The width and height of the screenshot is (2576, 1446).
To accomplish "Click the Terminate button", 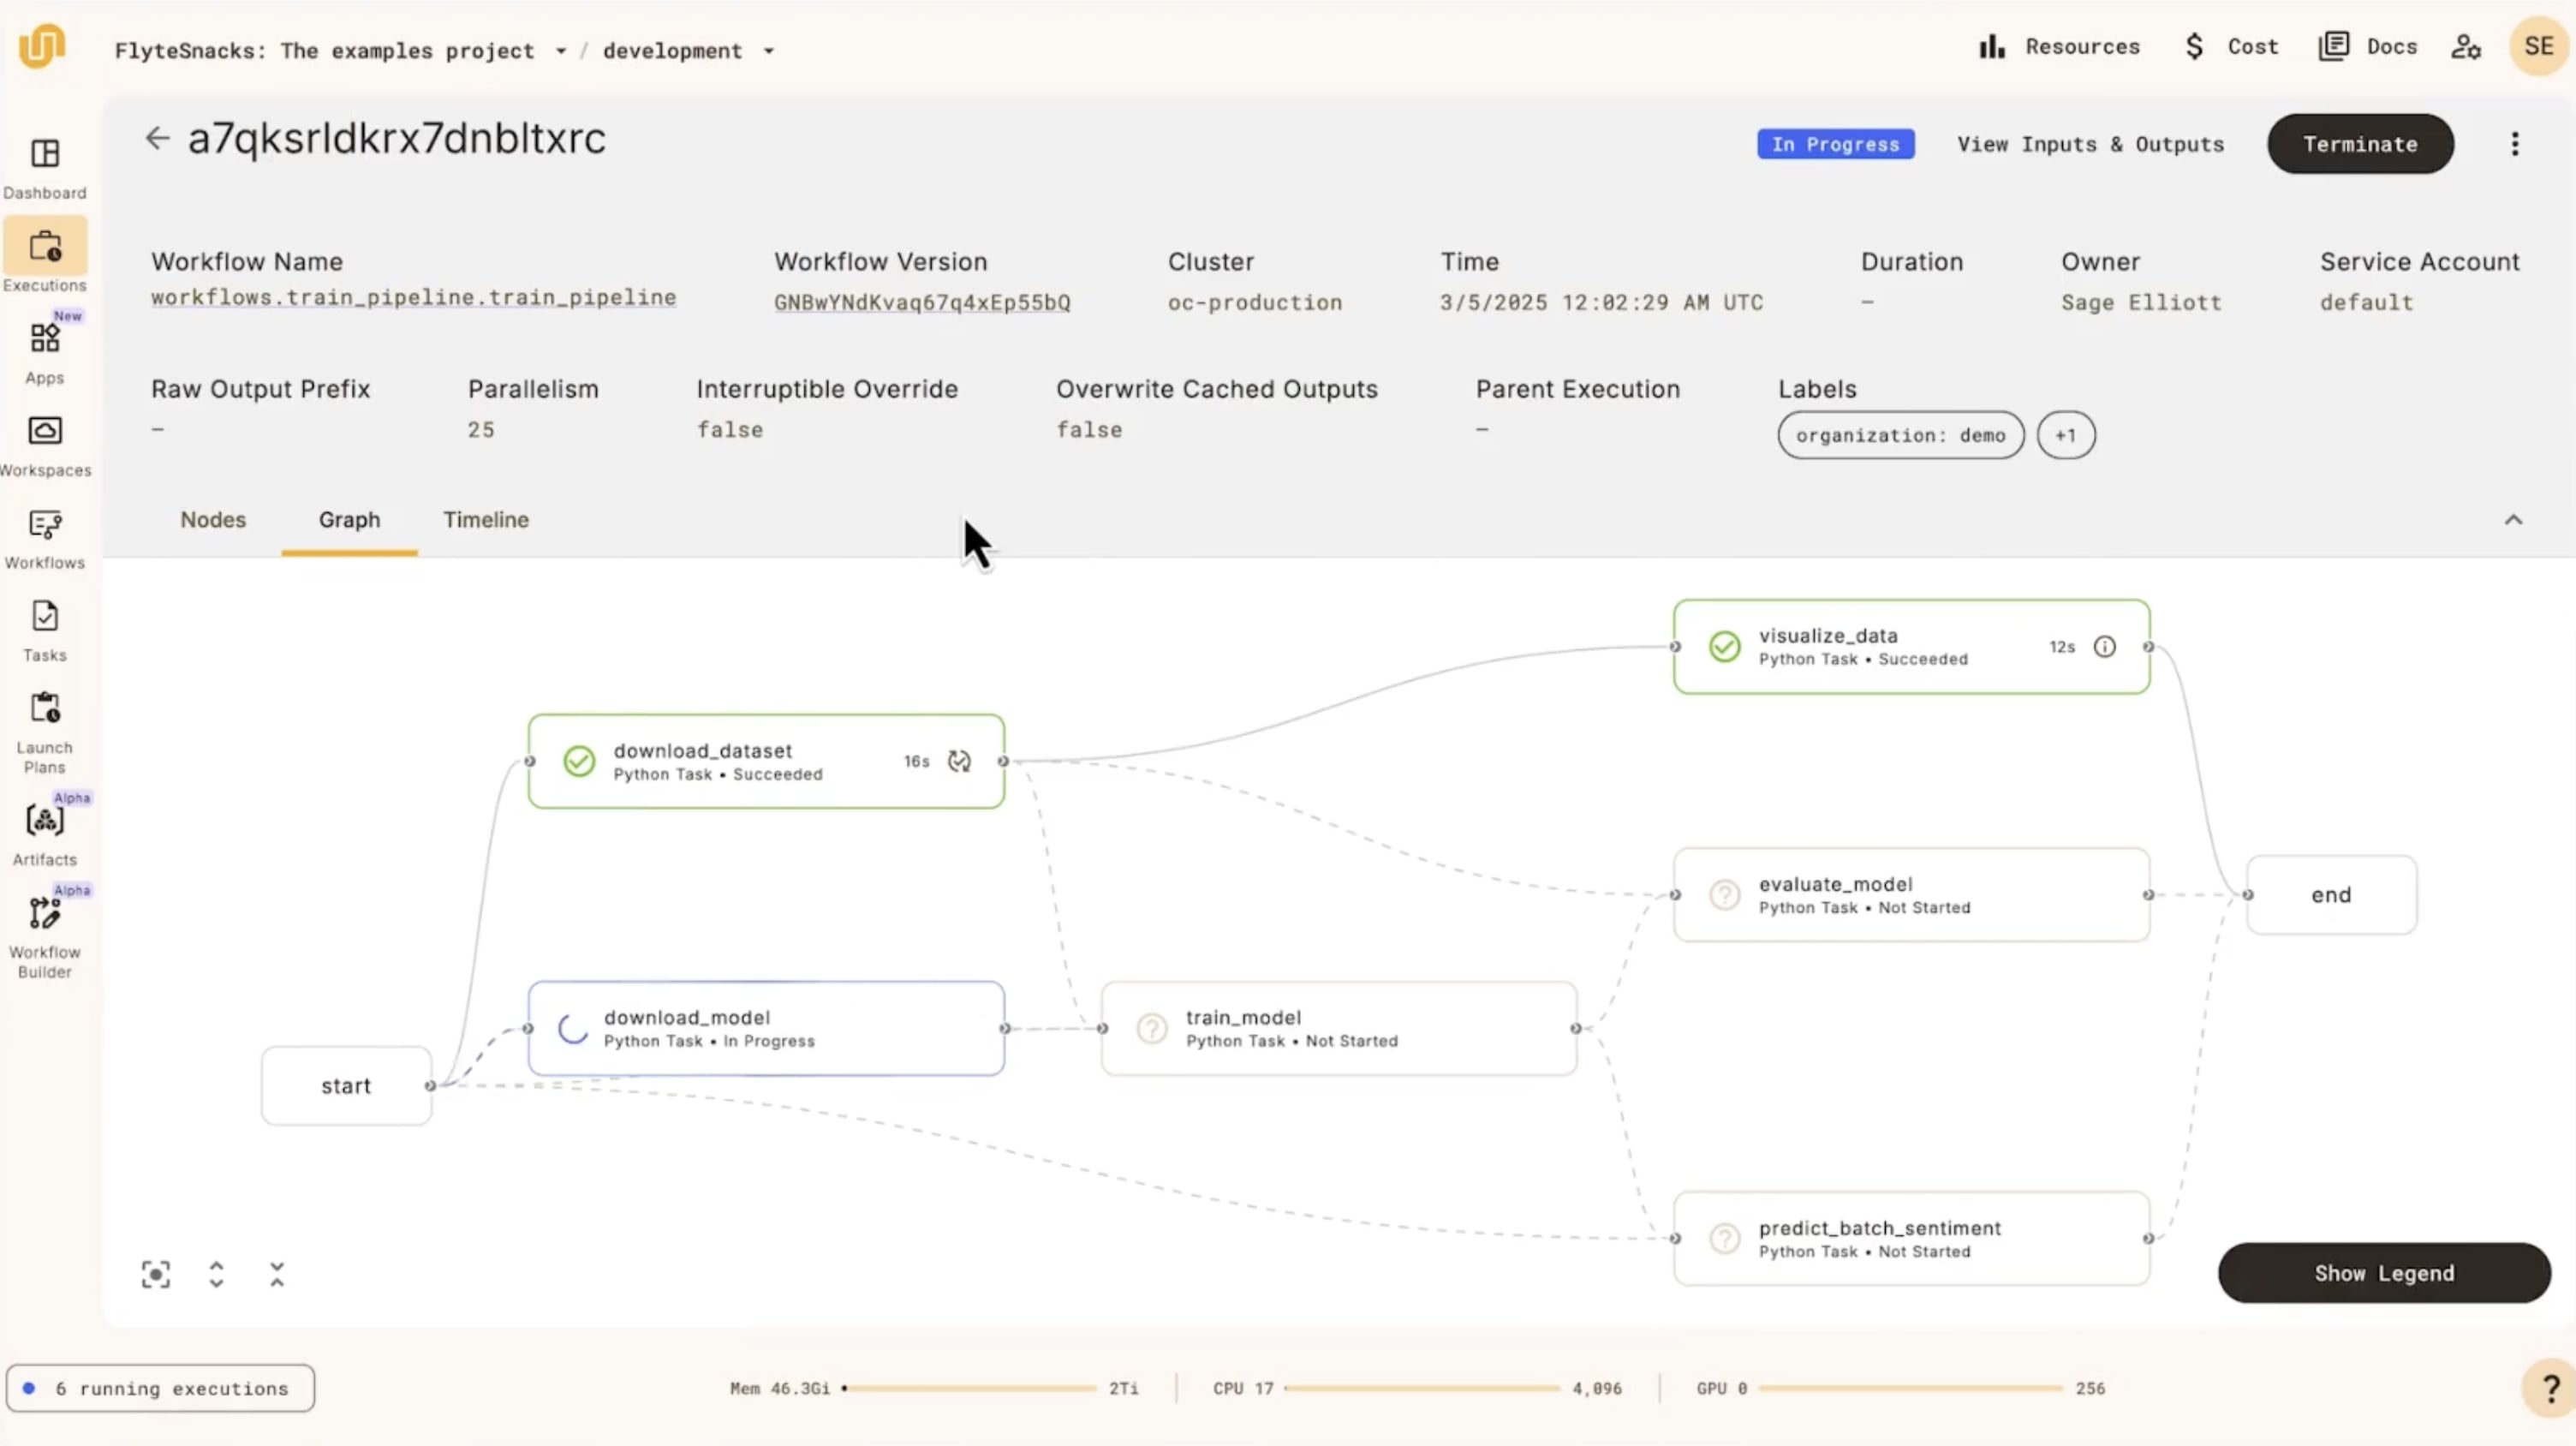I will [x=2360, y=144].
